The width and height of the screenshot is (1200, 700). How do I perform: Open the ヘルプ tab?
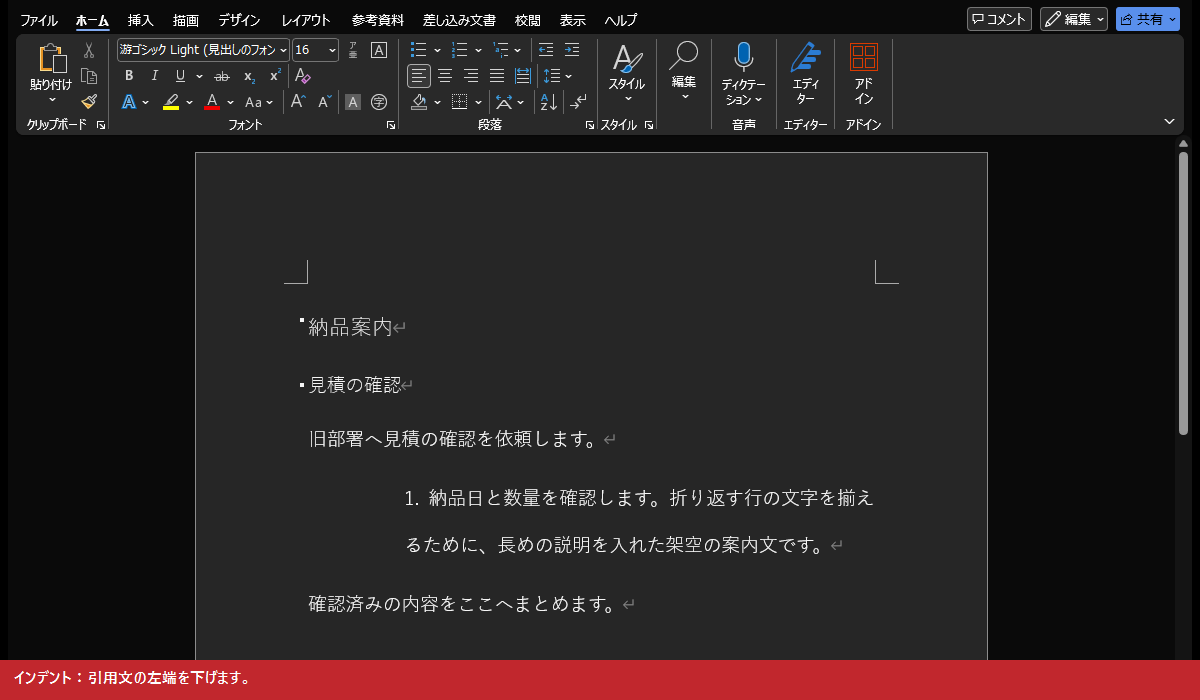tap(621, 20)
